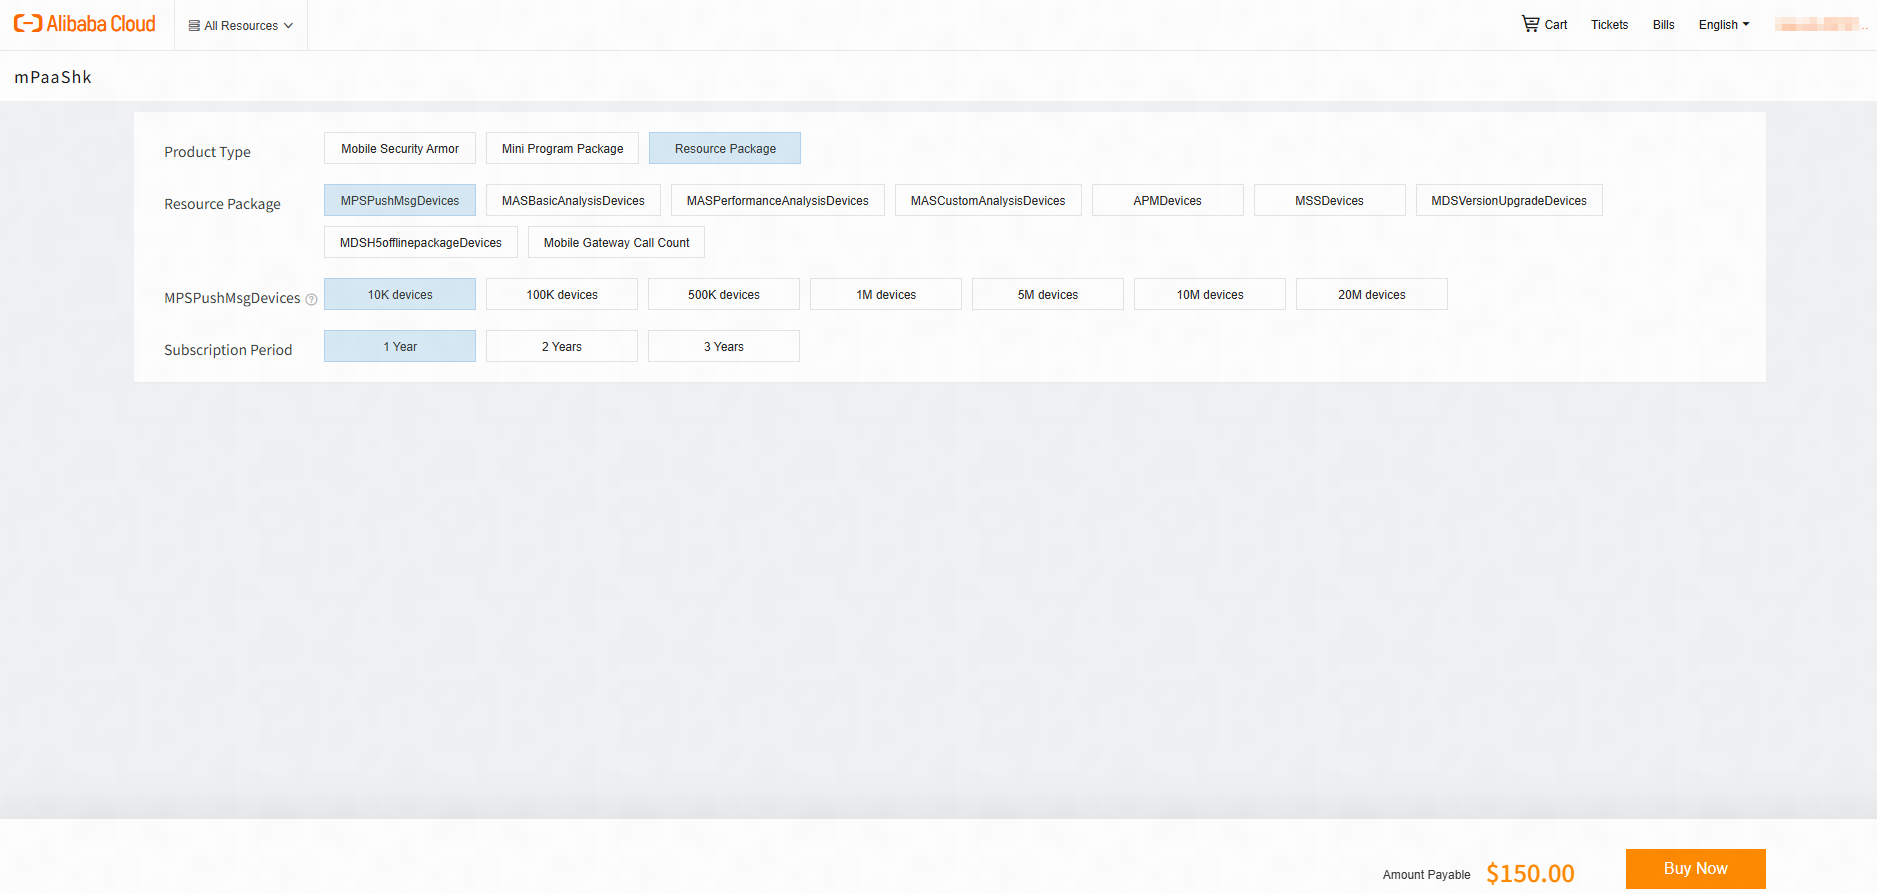Choose MDSVersionUpgradeDevices resource package
Viewport: 1877px width, 894px height.
pyautogui.click(x=1509, y=200)
